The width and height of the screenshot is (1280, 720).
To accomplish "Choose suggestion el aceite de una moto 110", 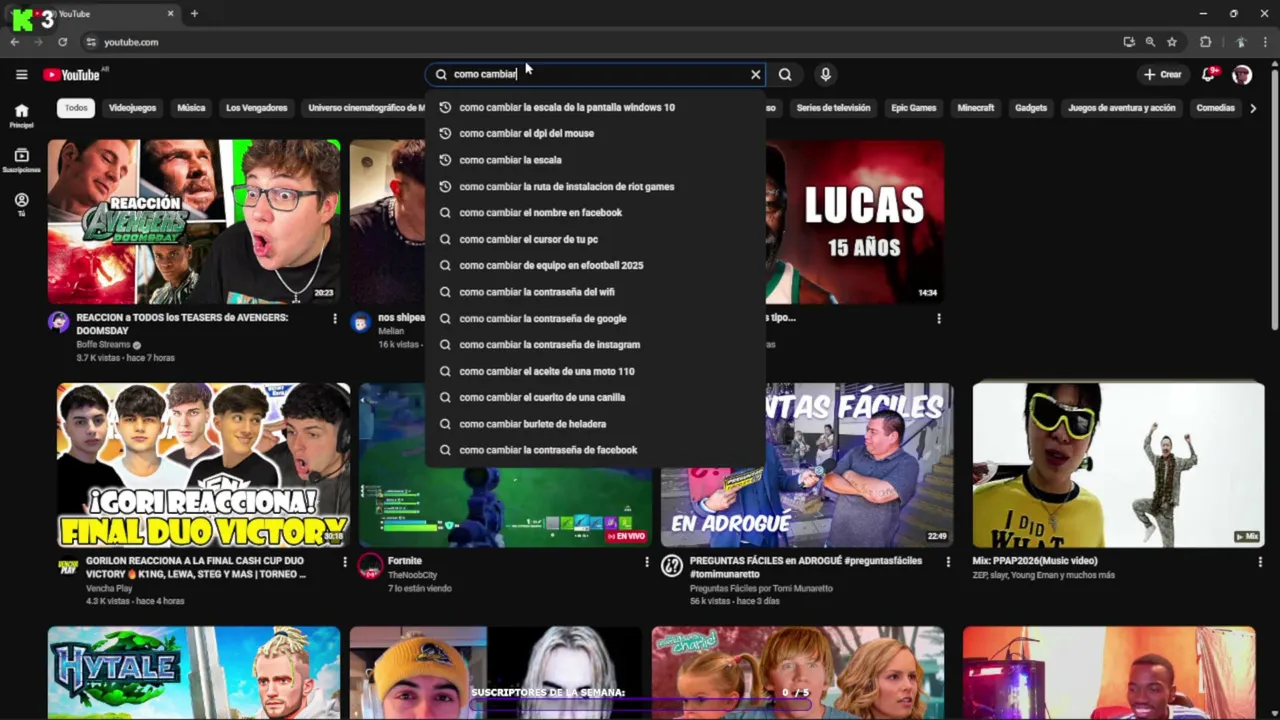I will (595, 371).
